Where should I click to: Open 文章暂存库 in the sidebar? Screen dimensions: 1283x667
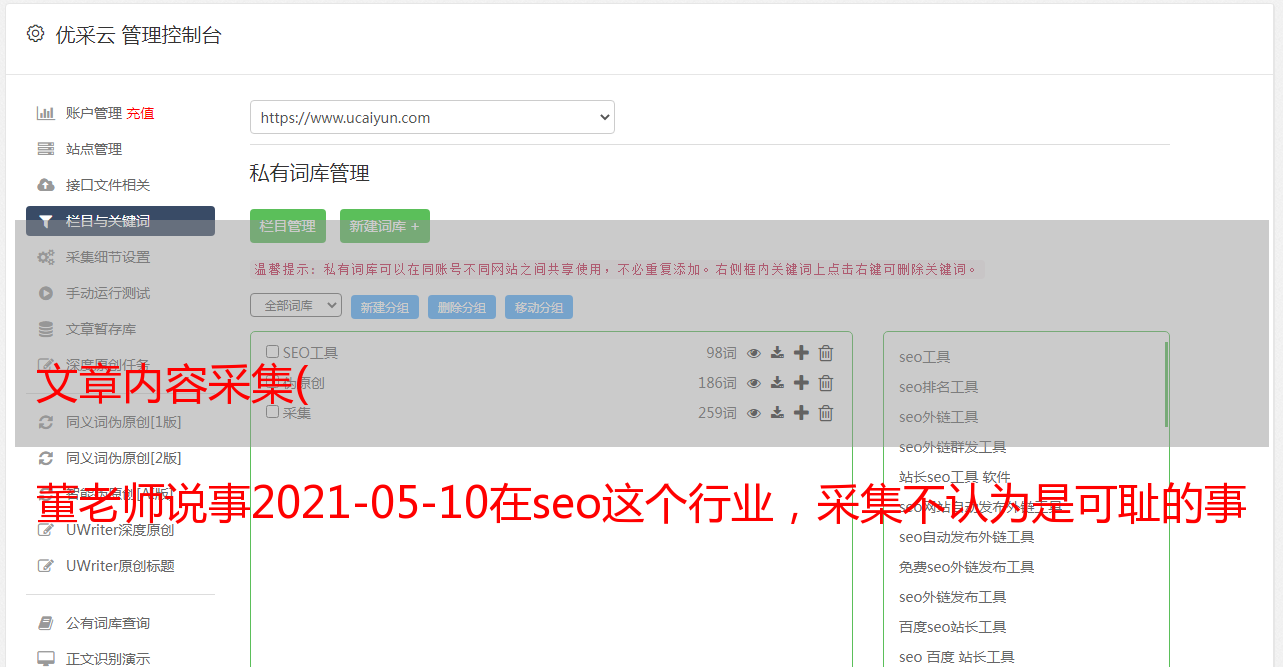101,329
